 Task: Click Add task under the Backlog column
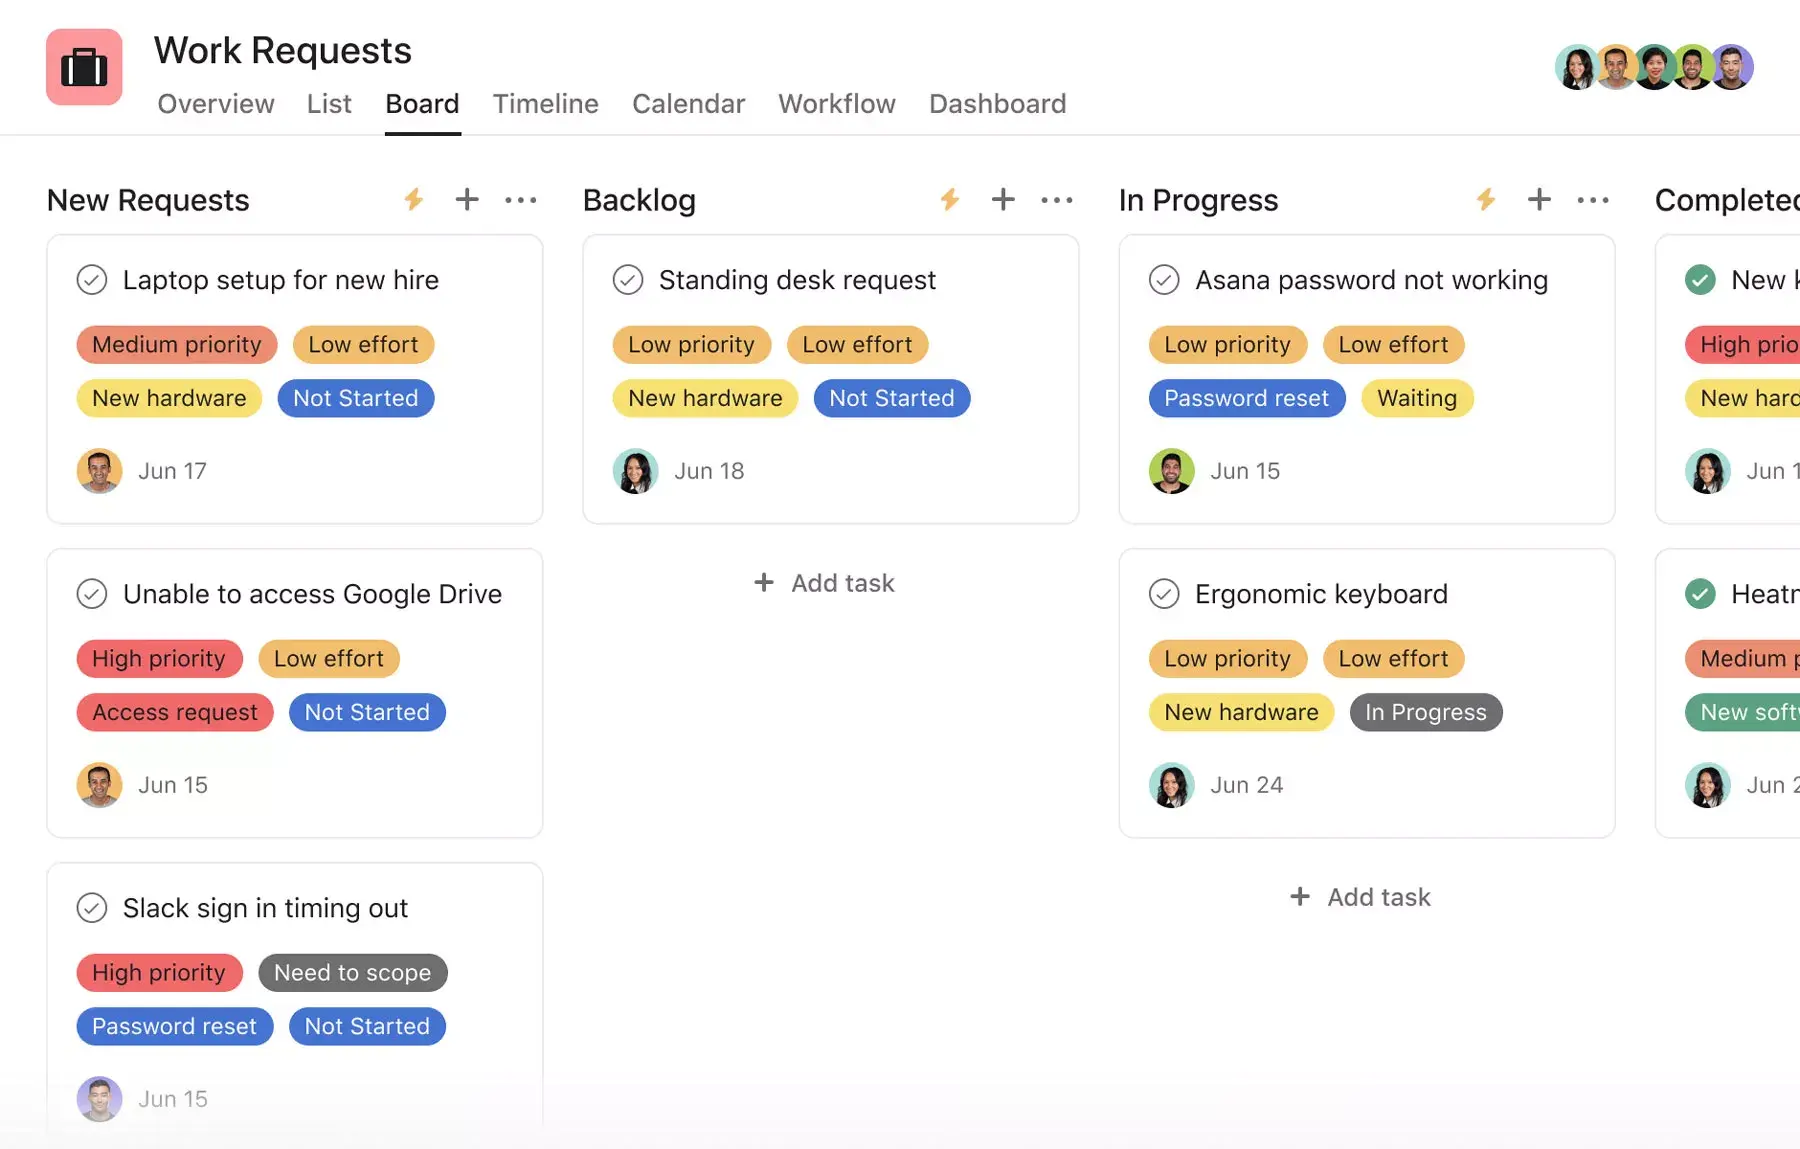pyautogui.click(x=823, y=582)
